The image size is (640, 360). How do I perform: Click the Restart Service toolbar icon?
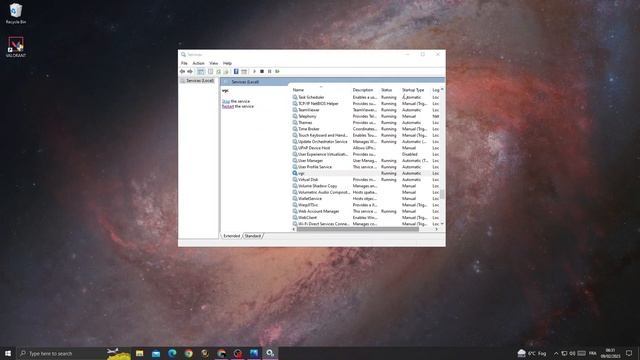pos(277,71)
